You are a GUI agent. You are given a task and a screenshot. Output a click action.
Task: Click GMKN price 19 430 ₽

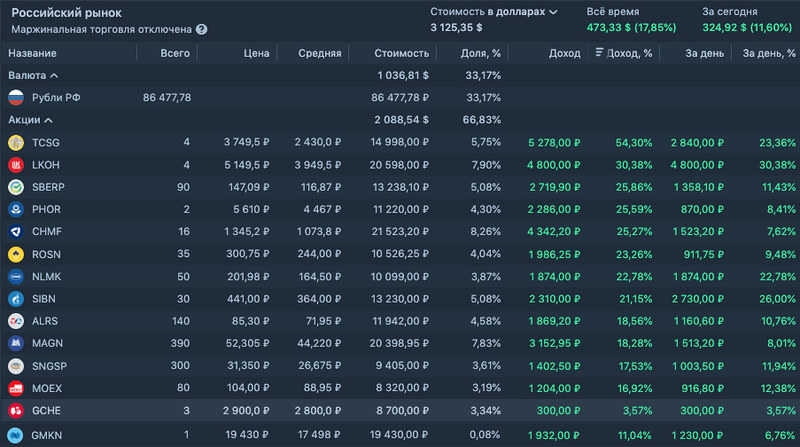pos(247,435)
